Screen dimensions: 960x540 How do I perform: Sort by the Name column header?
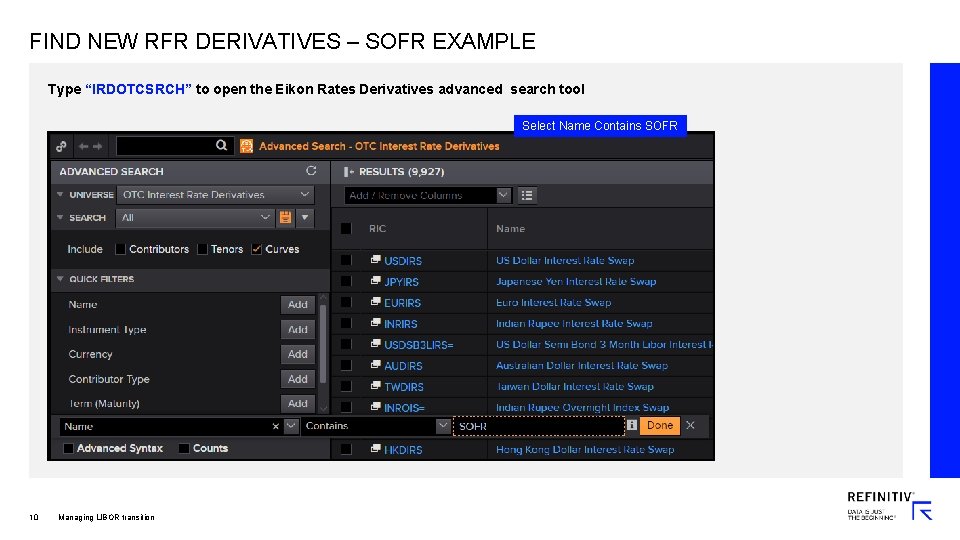pyautogui.click(x=511, y=228)
